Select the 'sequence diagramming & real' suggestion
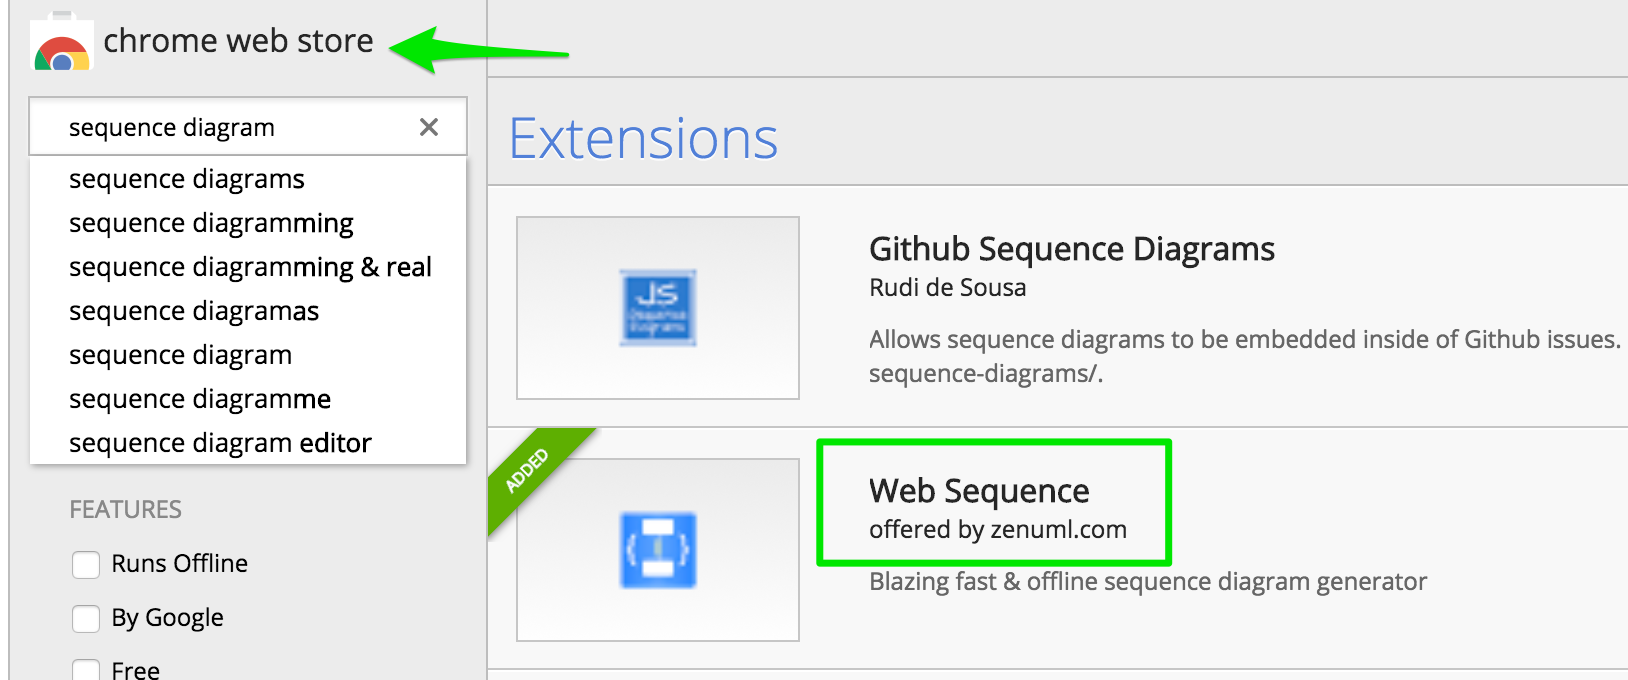 (248, 267)
